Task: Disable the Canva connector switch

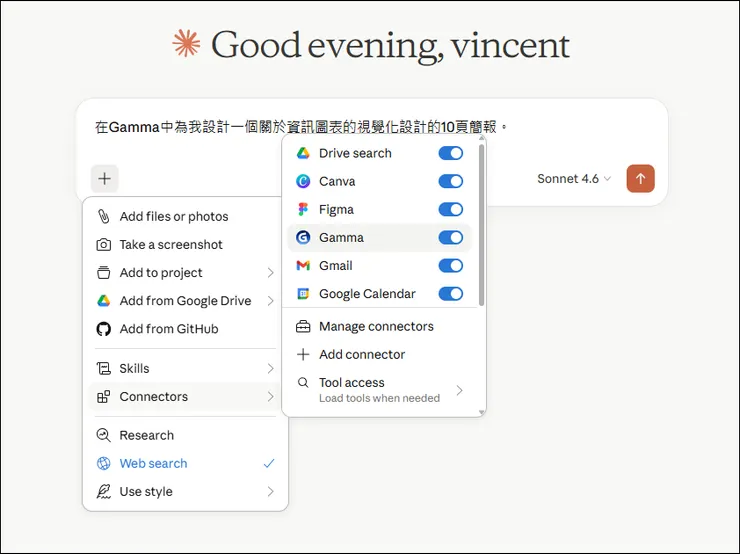Action: point(451,181)
